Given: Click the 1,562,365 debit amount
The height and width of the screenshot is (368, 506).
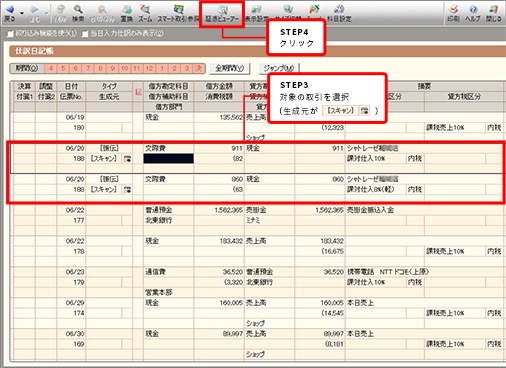Looking at the screenshot, I should [x=229, y=210].
